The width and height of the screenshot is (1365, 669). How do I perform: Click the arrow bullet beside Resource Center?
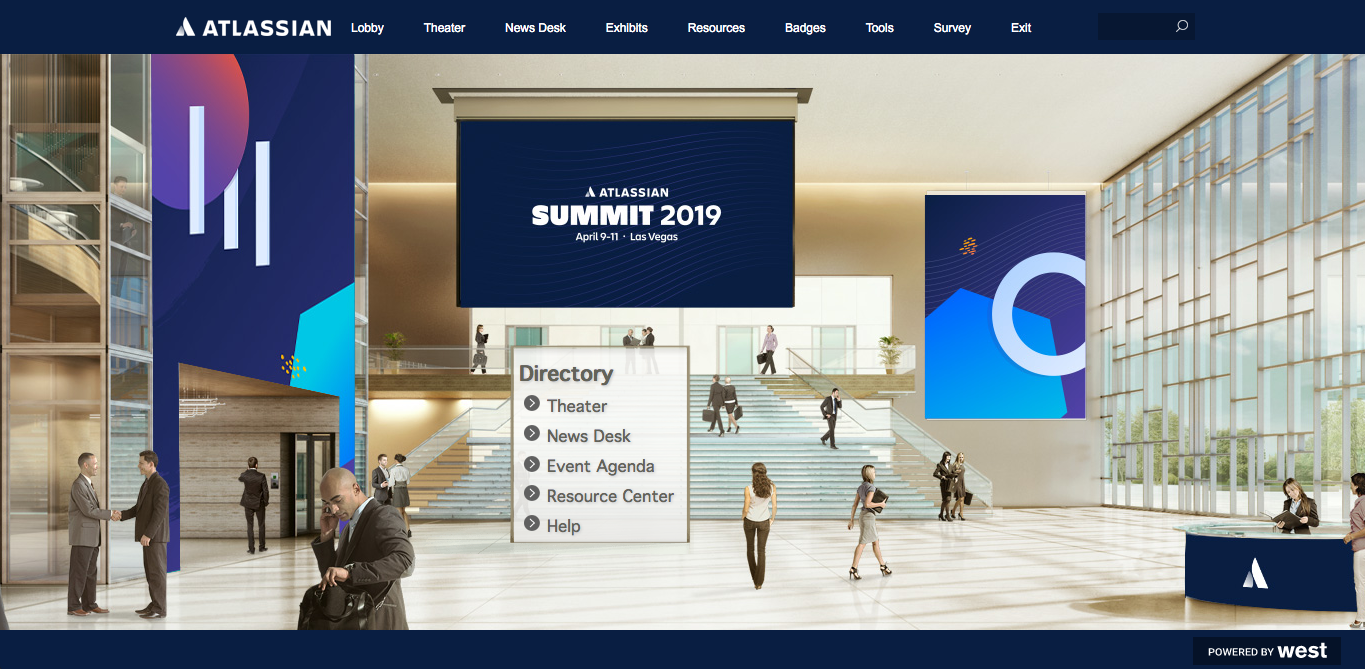coord(532,494)
